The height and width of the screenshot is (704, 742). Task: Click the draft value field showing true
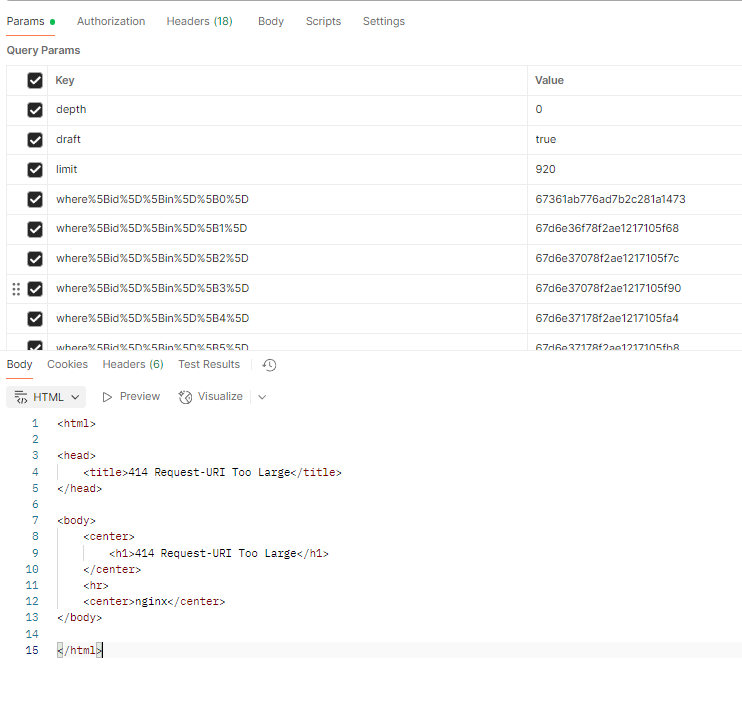pos(634,140)
